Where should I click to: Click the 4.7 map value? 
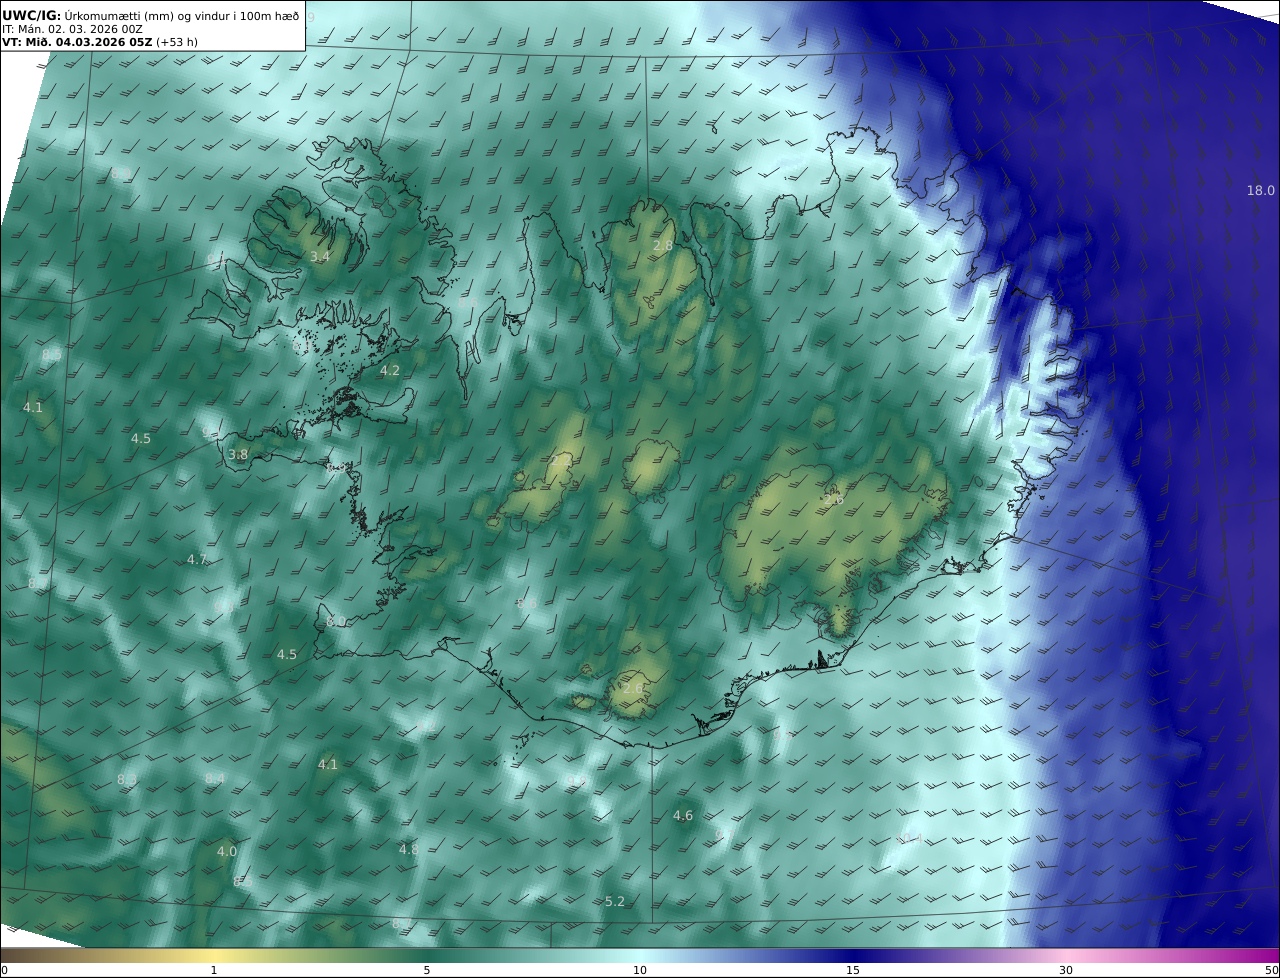(197, 559)
